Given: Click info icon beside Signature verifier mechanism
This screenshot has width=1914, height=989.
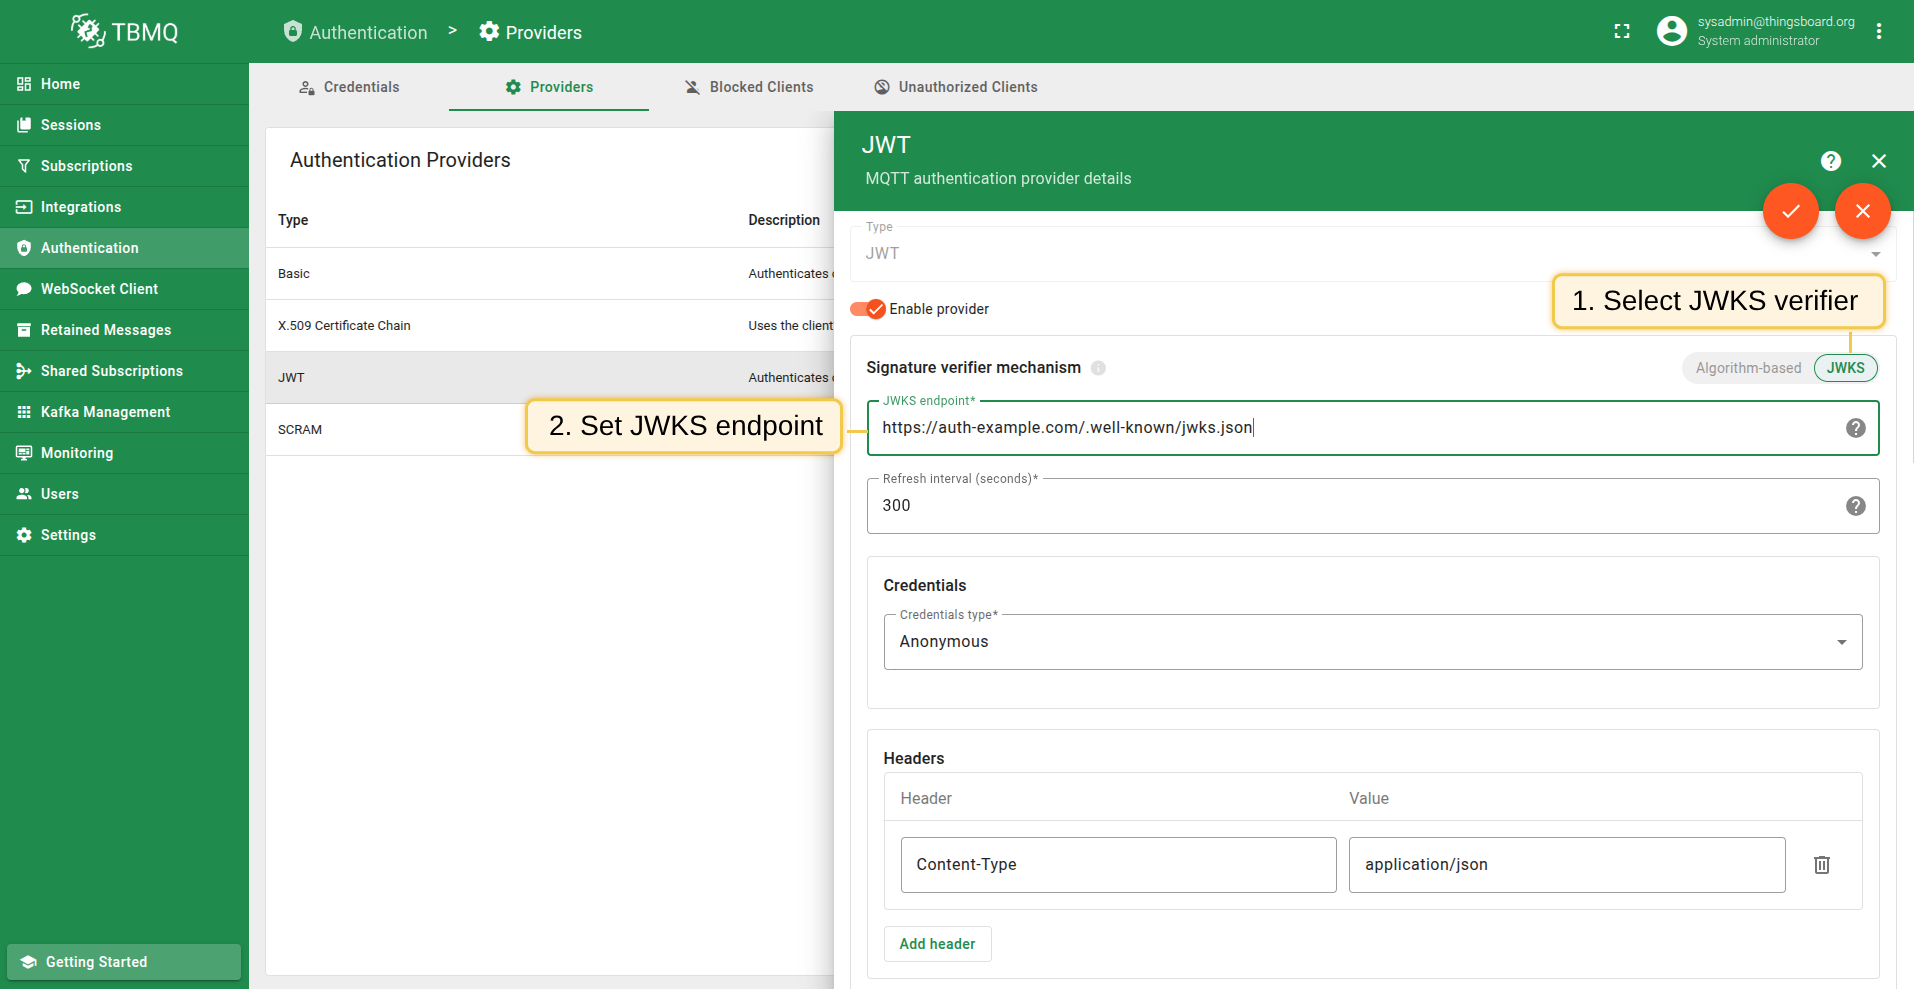Looking at the screenshot, I should pos(1098,368).
